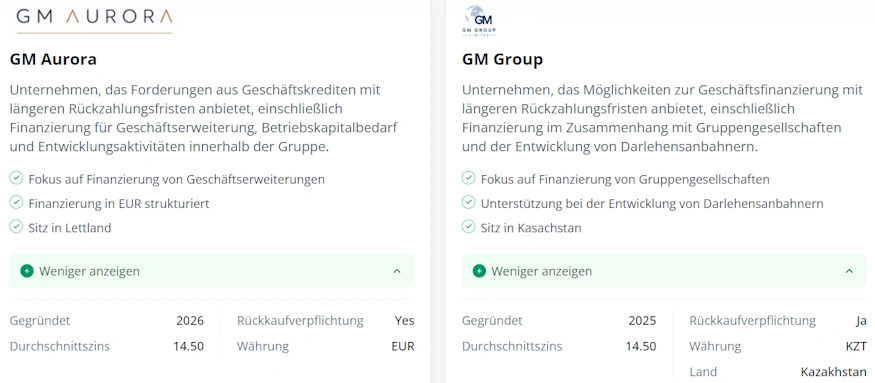Screen dimensions: 875x383
Task: Collapse GM Aurora details via chevron arrow
Action: [x=397, y=271]
